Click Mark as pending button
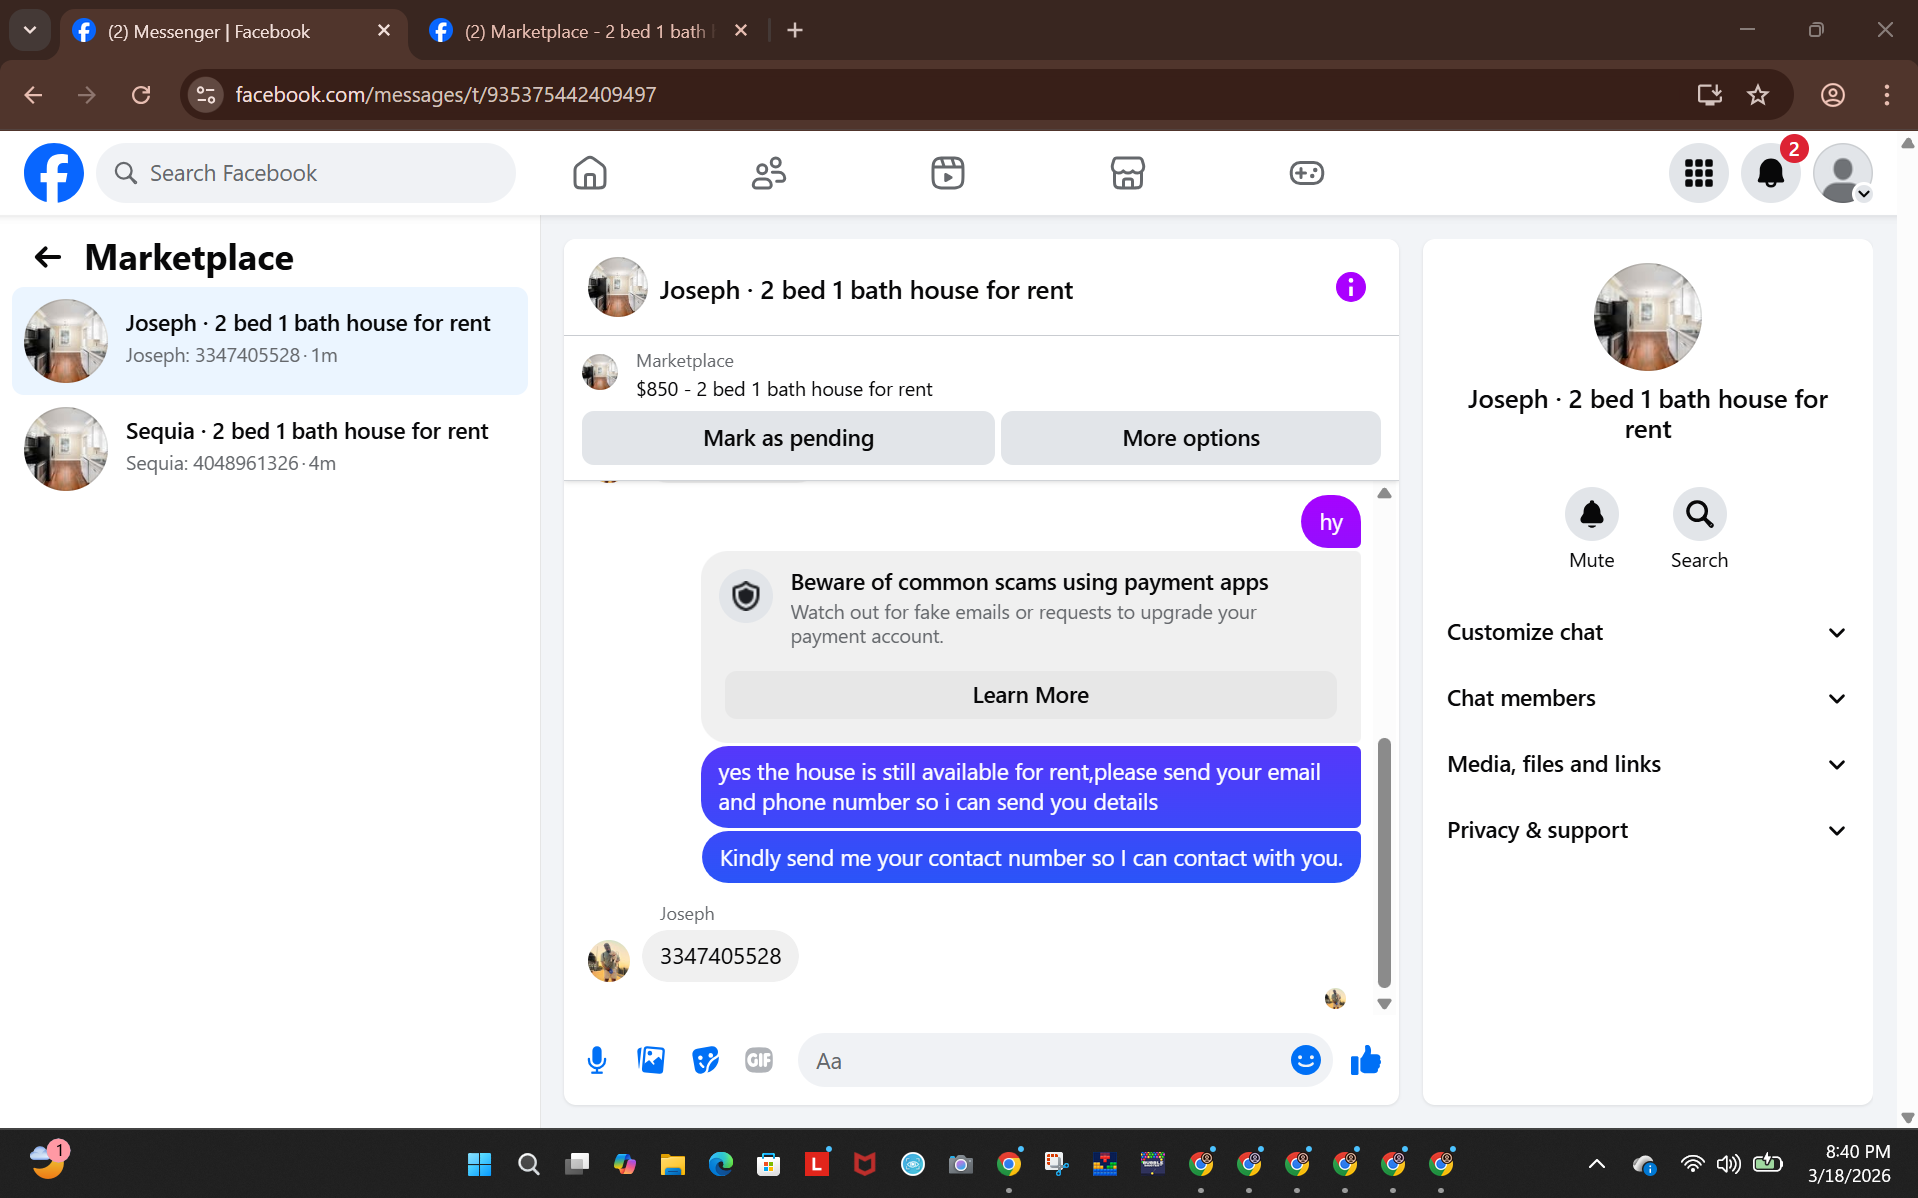Viewport: 1918px width, 1198px height. pos(788,438)
